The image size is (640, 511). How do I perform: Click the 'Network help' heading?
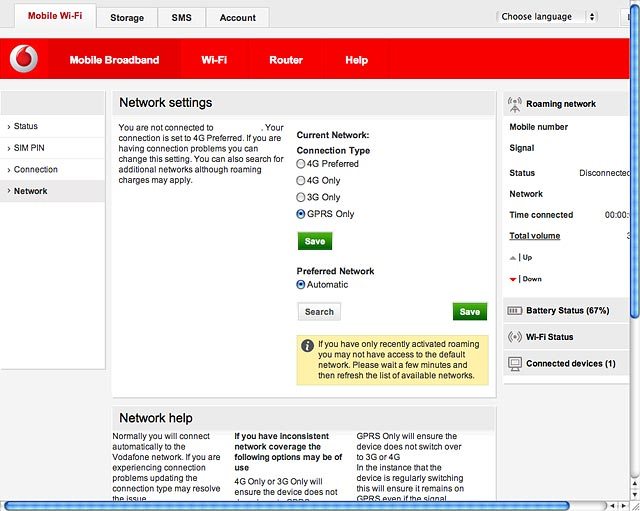[x=156, y=418]
